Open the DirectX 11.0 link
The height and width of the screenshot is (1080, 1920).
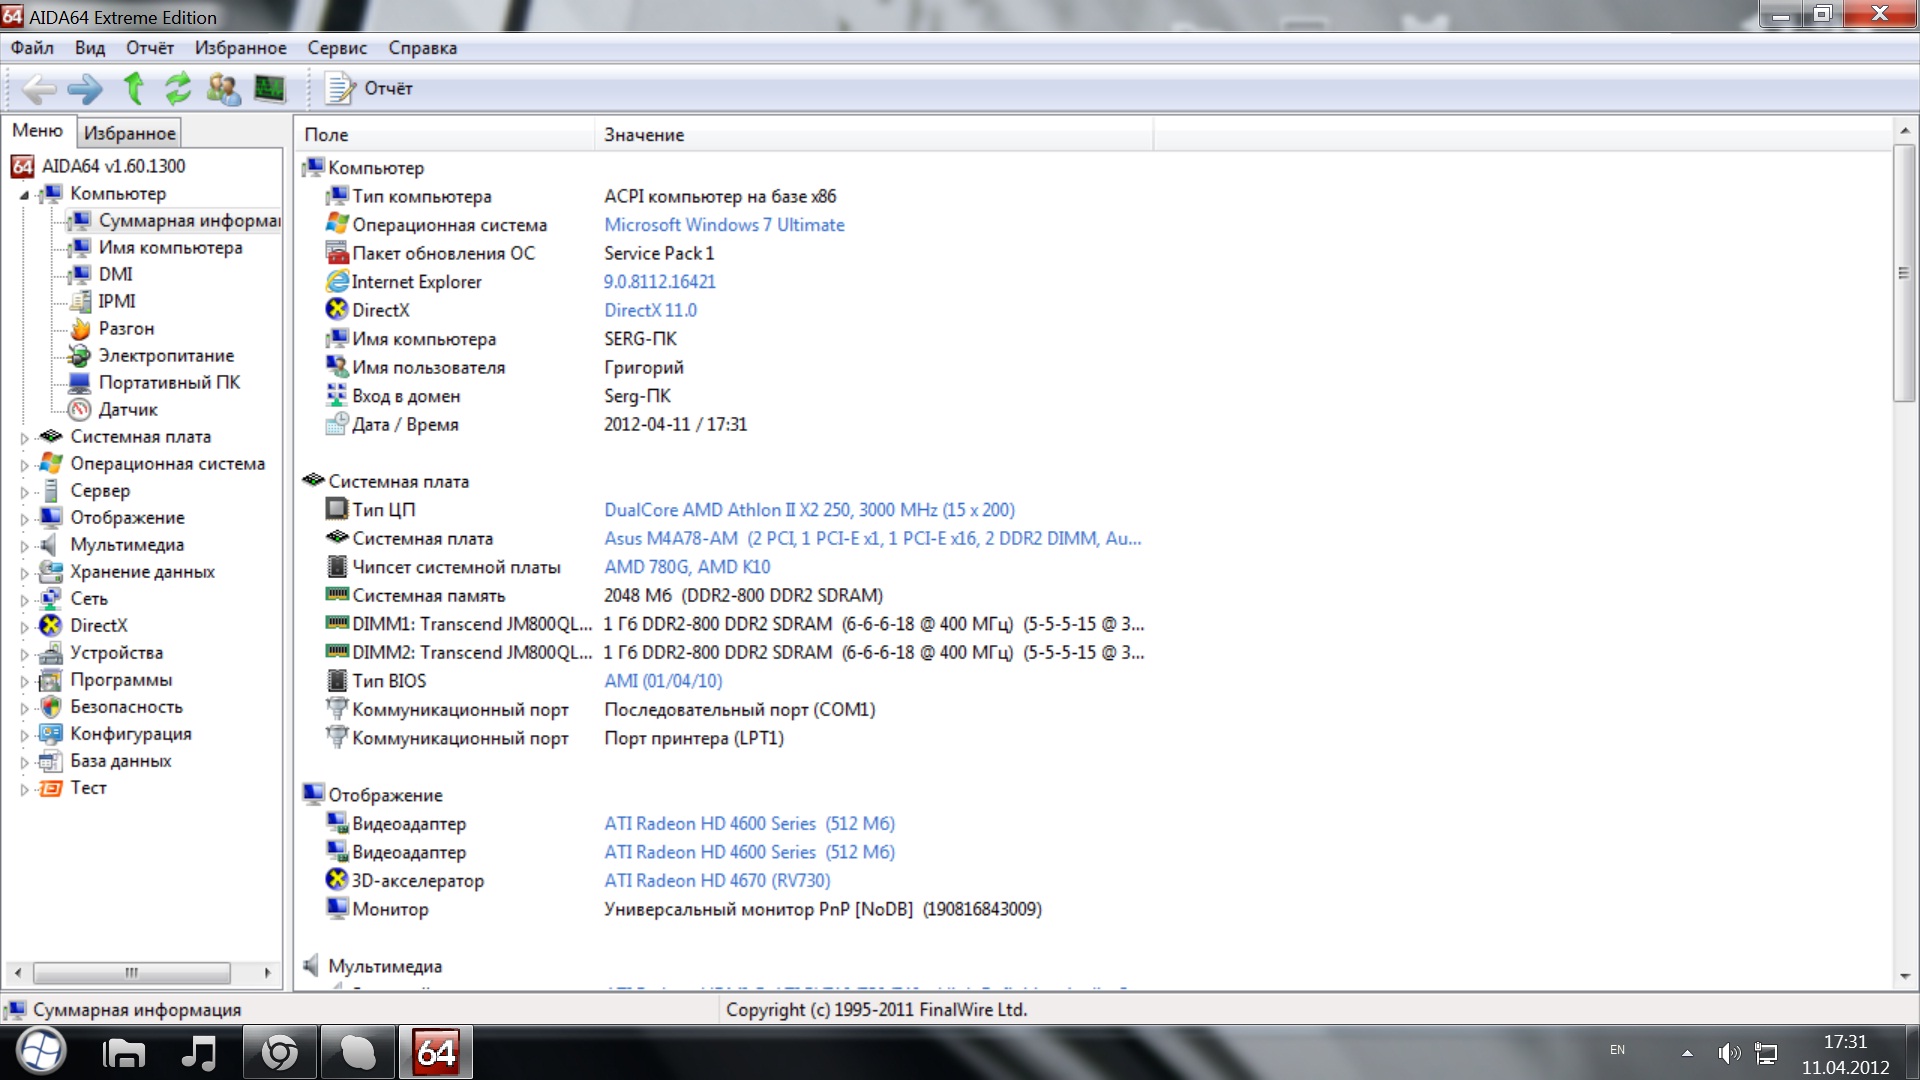(650, 310)
